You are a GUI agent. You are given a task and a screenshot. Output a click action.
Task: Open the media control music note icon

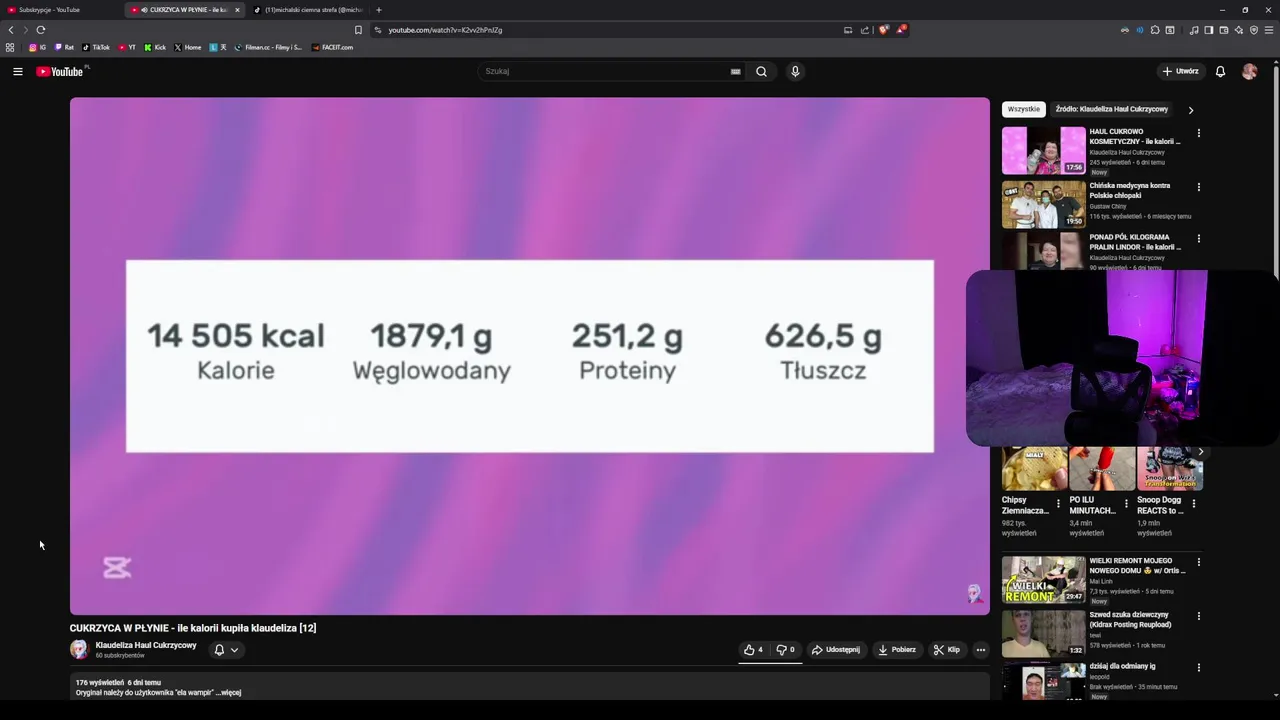tap(1194, 30)
